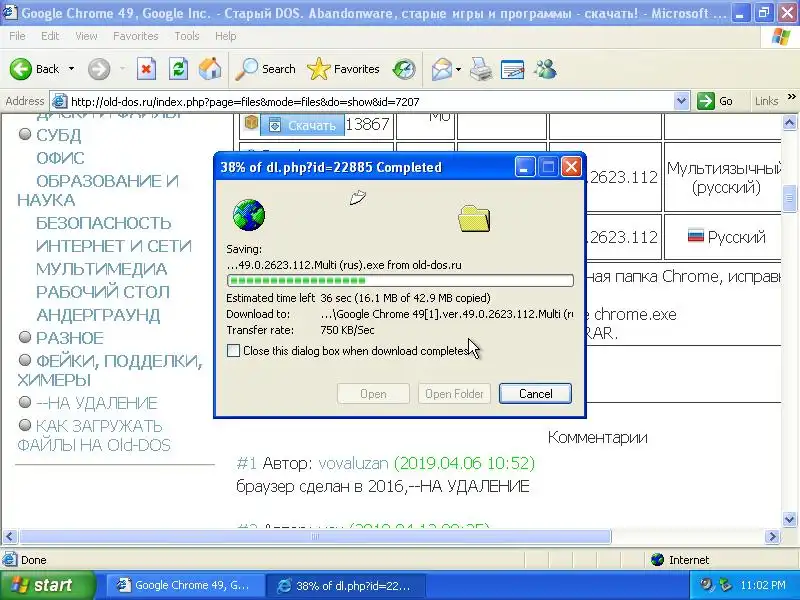Click the Скачать download button

click(x=302, y=126)
